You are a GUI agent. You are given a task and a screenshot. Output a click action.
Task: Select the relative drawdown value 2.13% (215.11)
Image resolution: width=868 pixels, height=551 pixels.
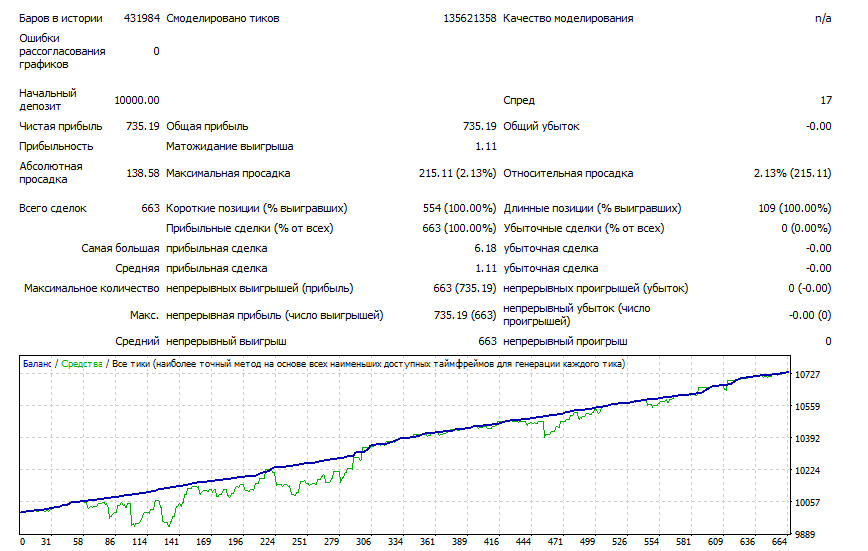pyautogui.click(x=792, y=173)
